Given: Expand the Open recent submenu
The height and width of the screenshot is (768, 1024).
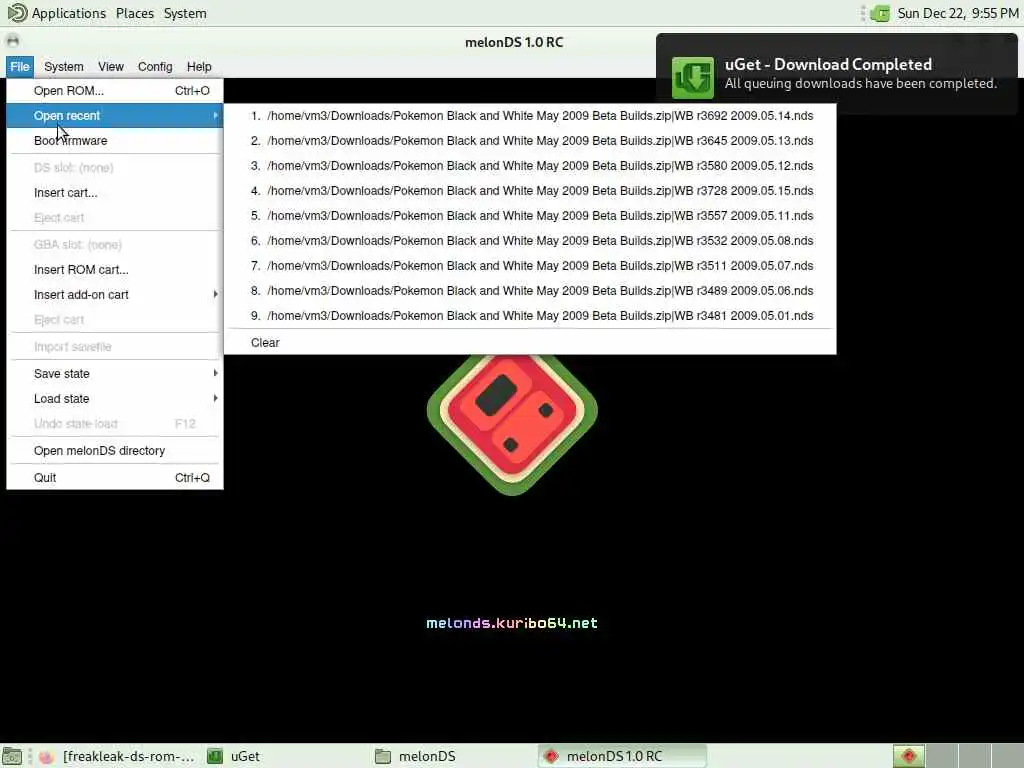Looking at the screenshot, I should [115, 116].
